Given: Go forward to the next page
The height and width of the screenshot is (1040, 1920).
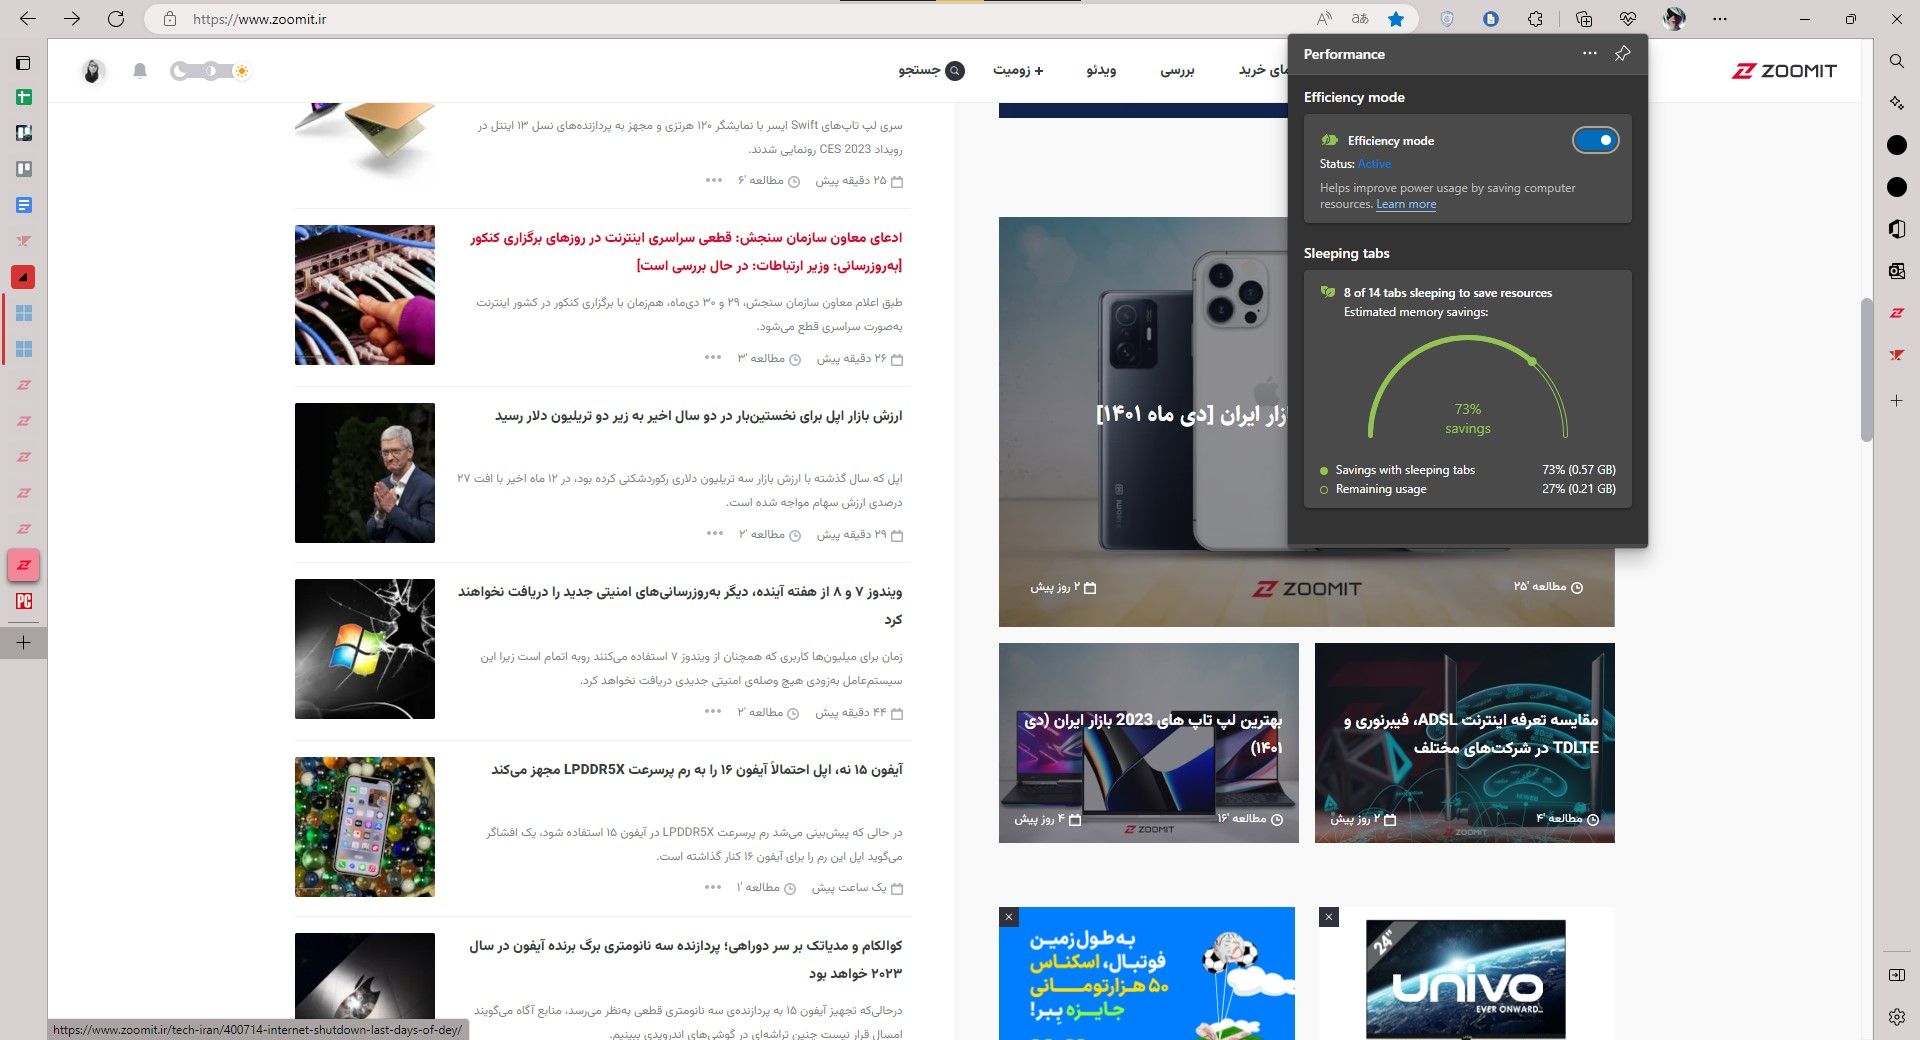Looking at the screenshot, I should click(x=72, y=19).
